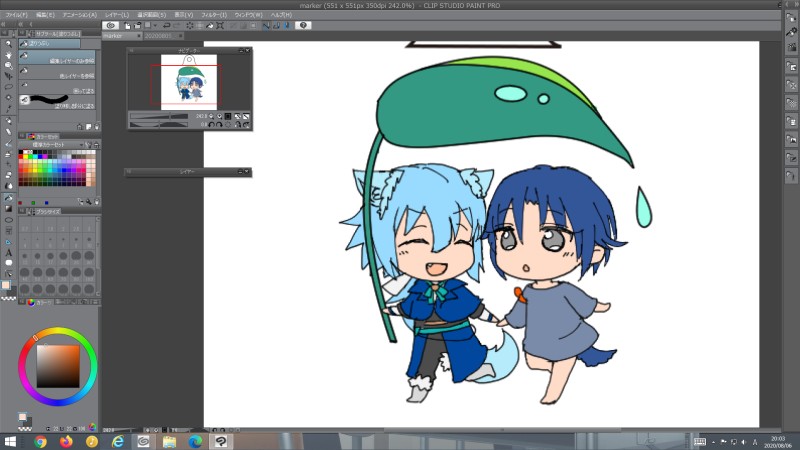Open Help from the question mark icon
This screenshot has height=450, width=800.
[x=303, y=25]
